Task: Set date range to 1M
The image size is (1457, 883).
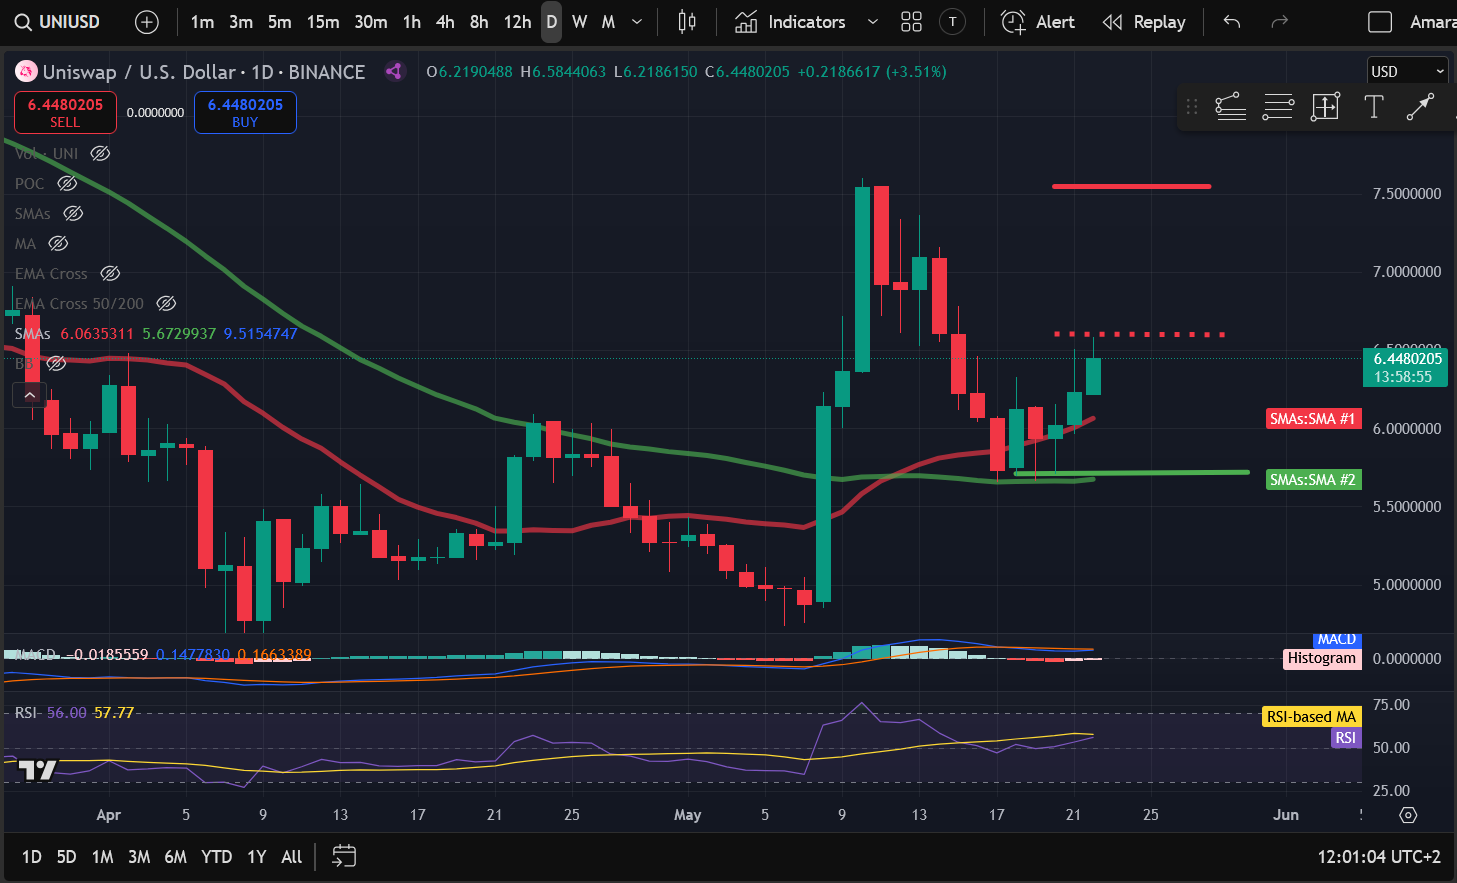Action: tap(102, 856)
